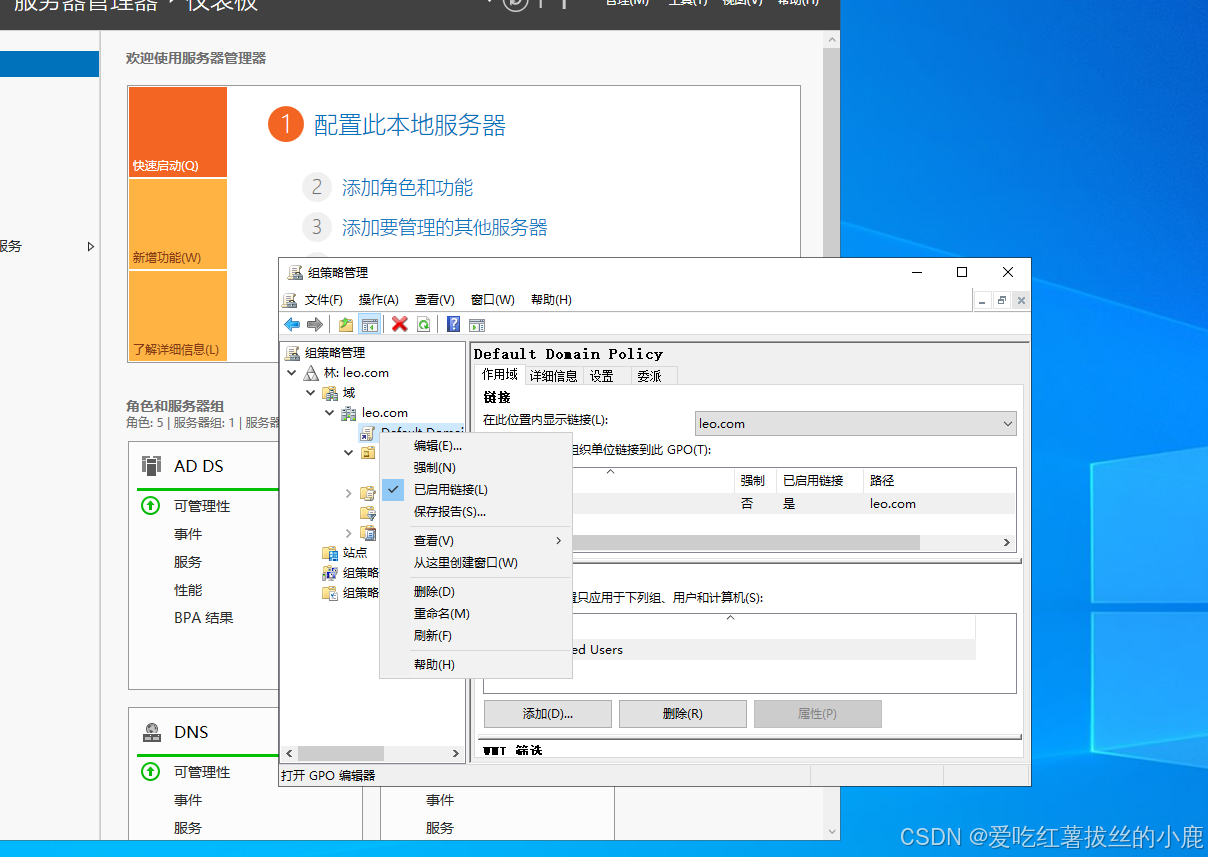Collapse the 林: leo.com tree node
This screenshot has height=857, width=1208.
292,373
